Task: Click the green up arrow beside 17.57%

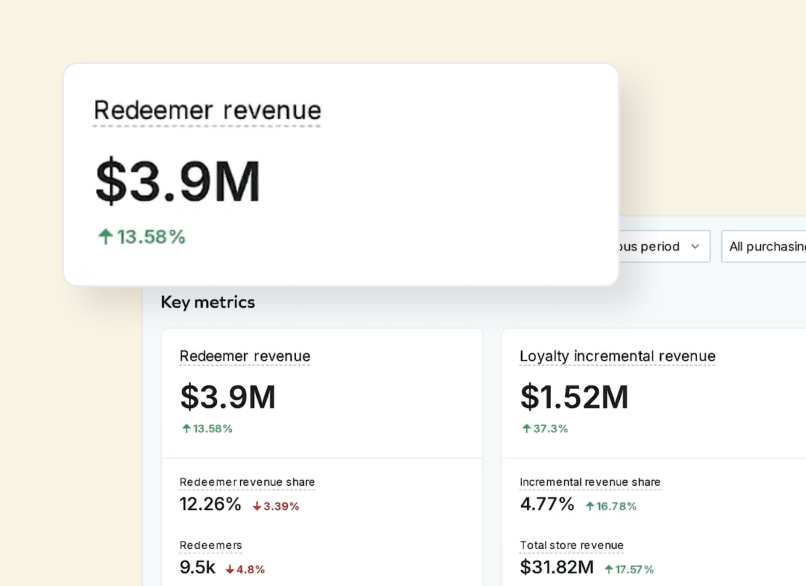Action: point(608,569)
